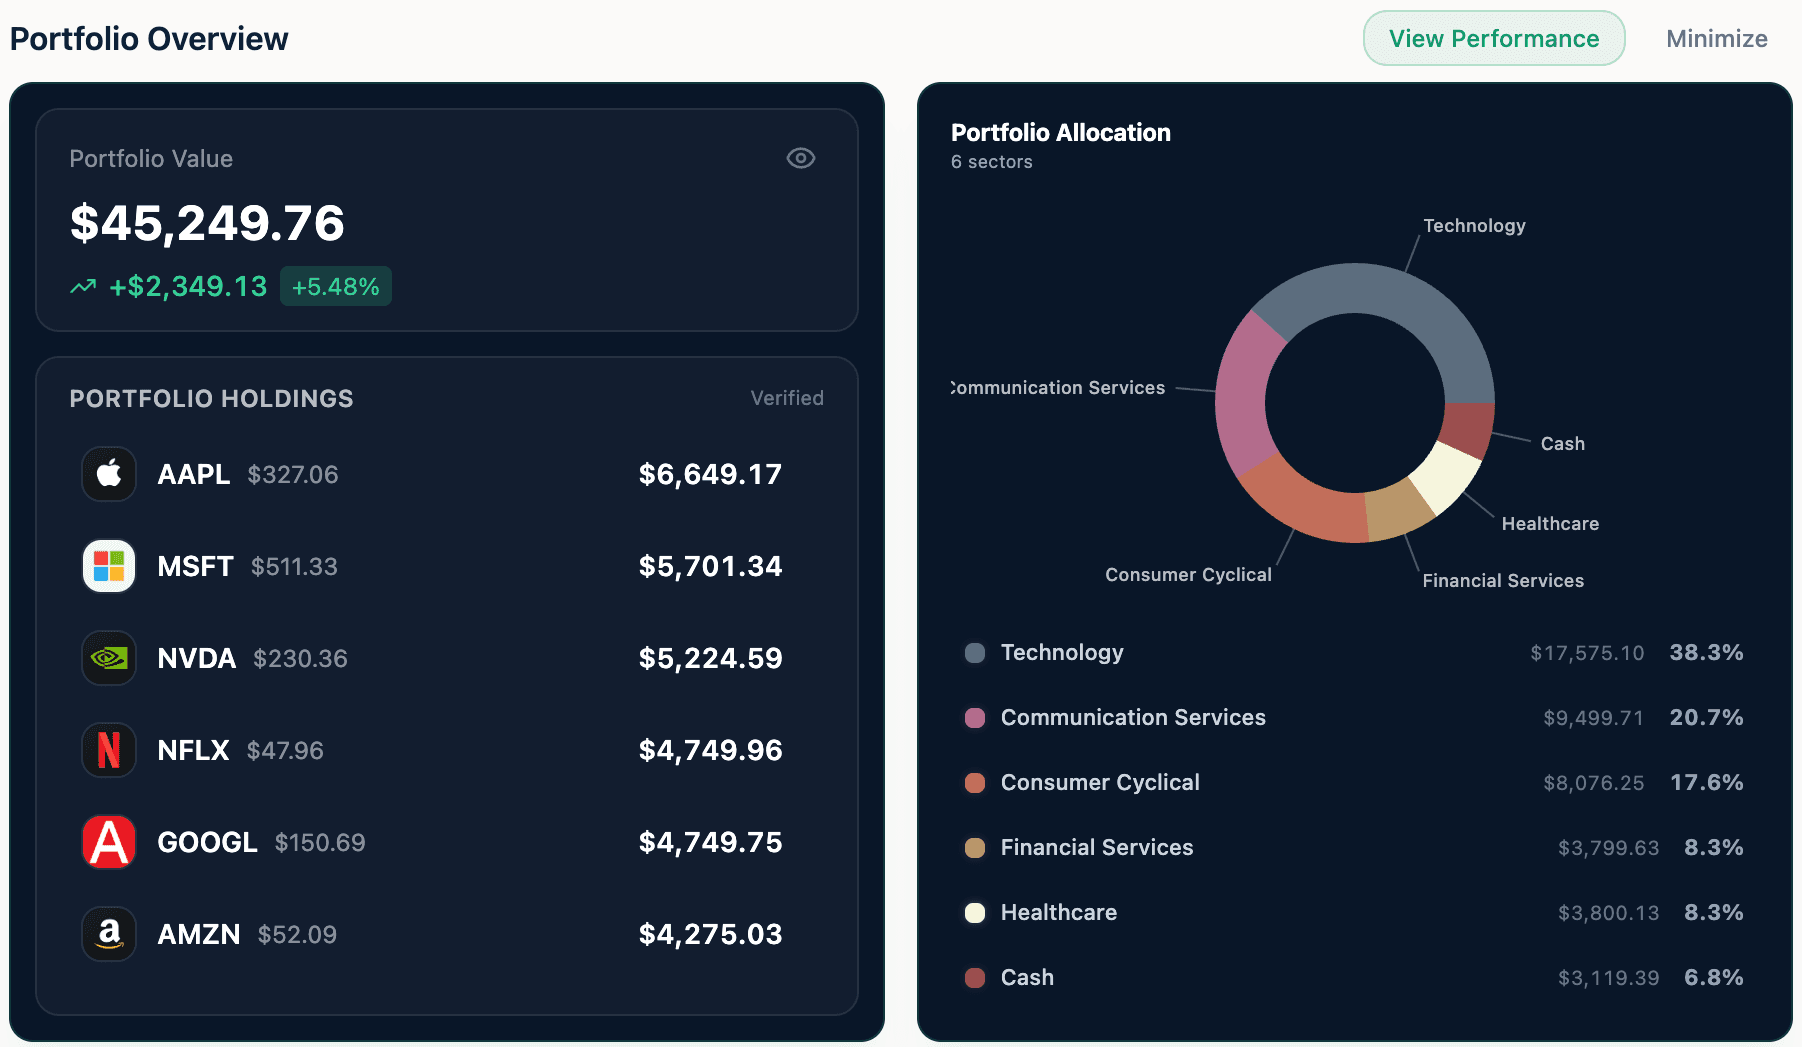Click the Technology 38.3% allocation percentage

tap(1706, 653)
